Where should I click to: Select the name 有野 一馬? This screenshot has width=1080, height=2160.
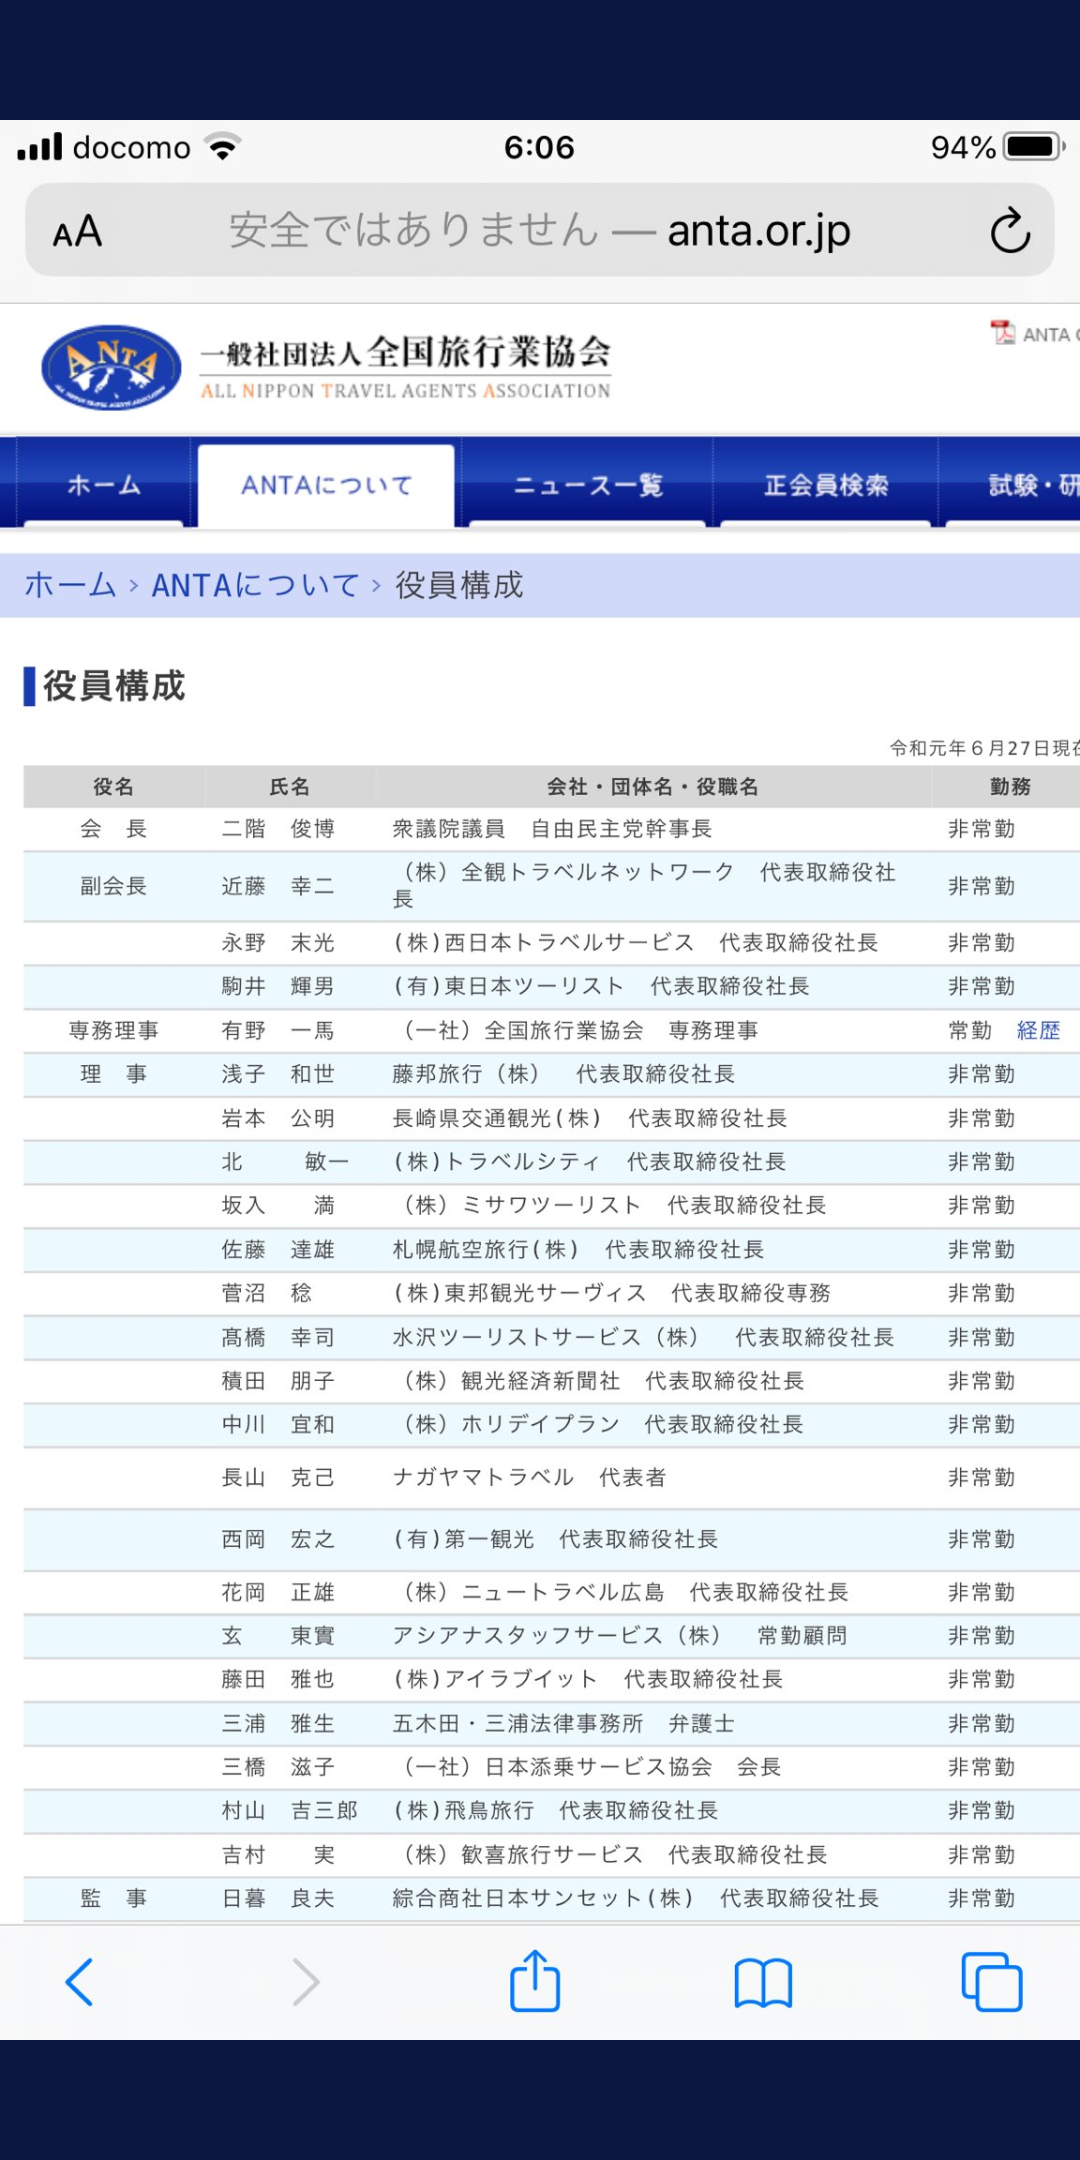[x=278, y=1031]
